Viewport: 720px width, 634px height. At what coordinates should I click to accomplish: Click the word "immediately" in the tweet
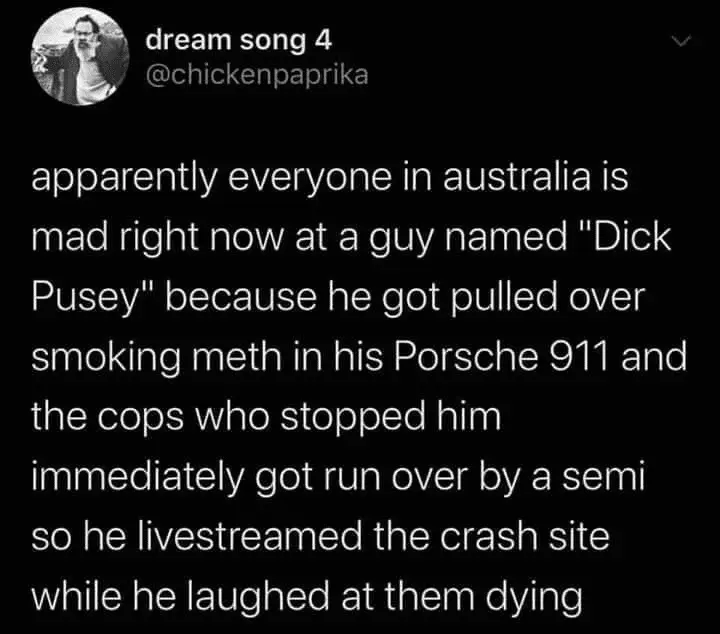(x=137, y=477)
